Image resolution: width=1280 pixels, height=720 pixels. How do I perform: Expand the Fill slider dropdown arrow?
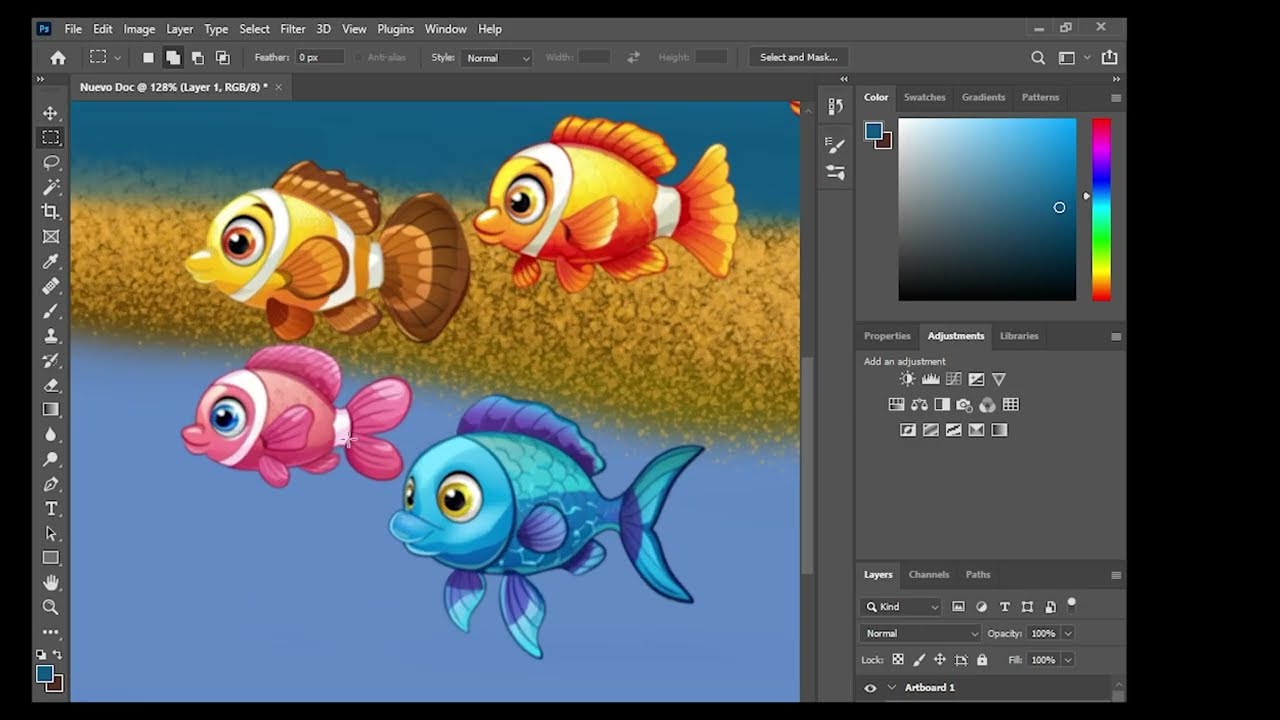[x=1068, y=660]
